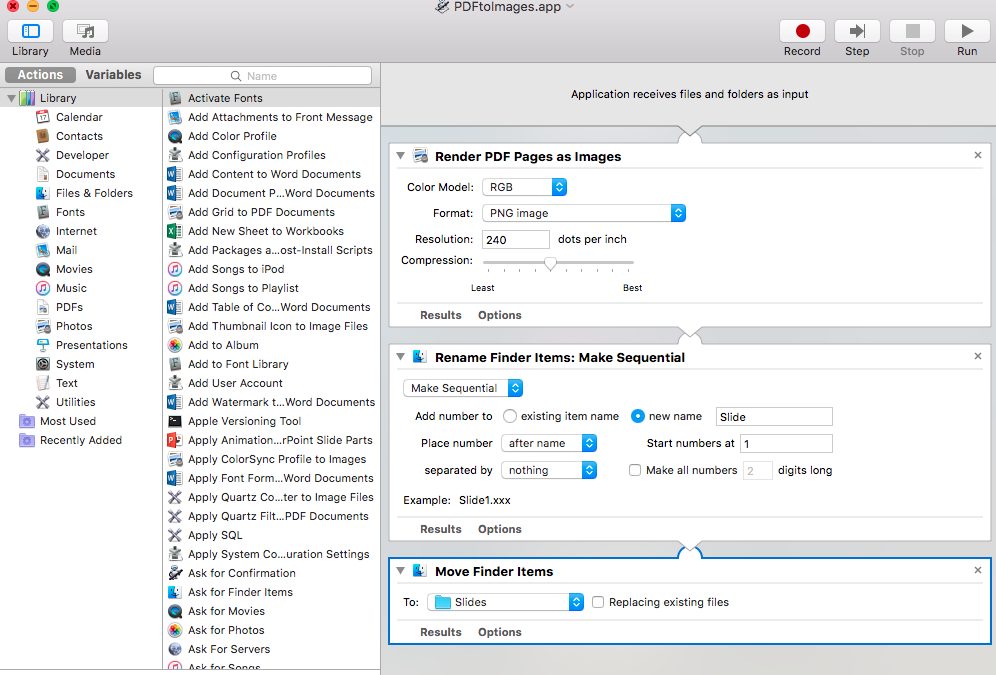Open the Format PNG image dropdown
Screen dimensions: 996x675
(x=584, y=213)
